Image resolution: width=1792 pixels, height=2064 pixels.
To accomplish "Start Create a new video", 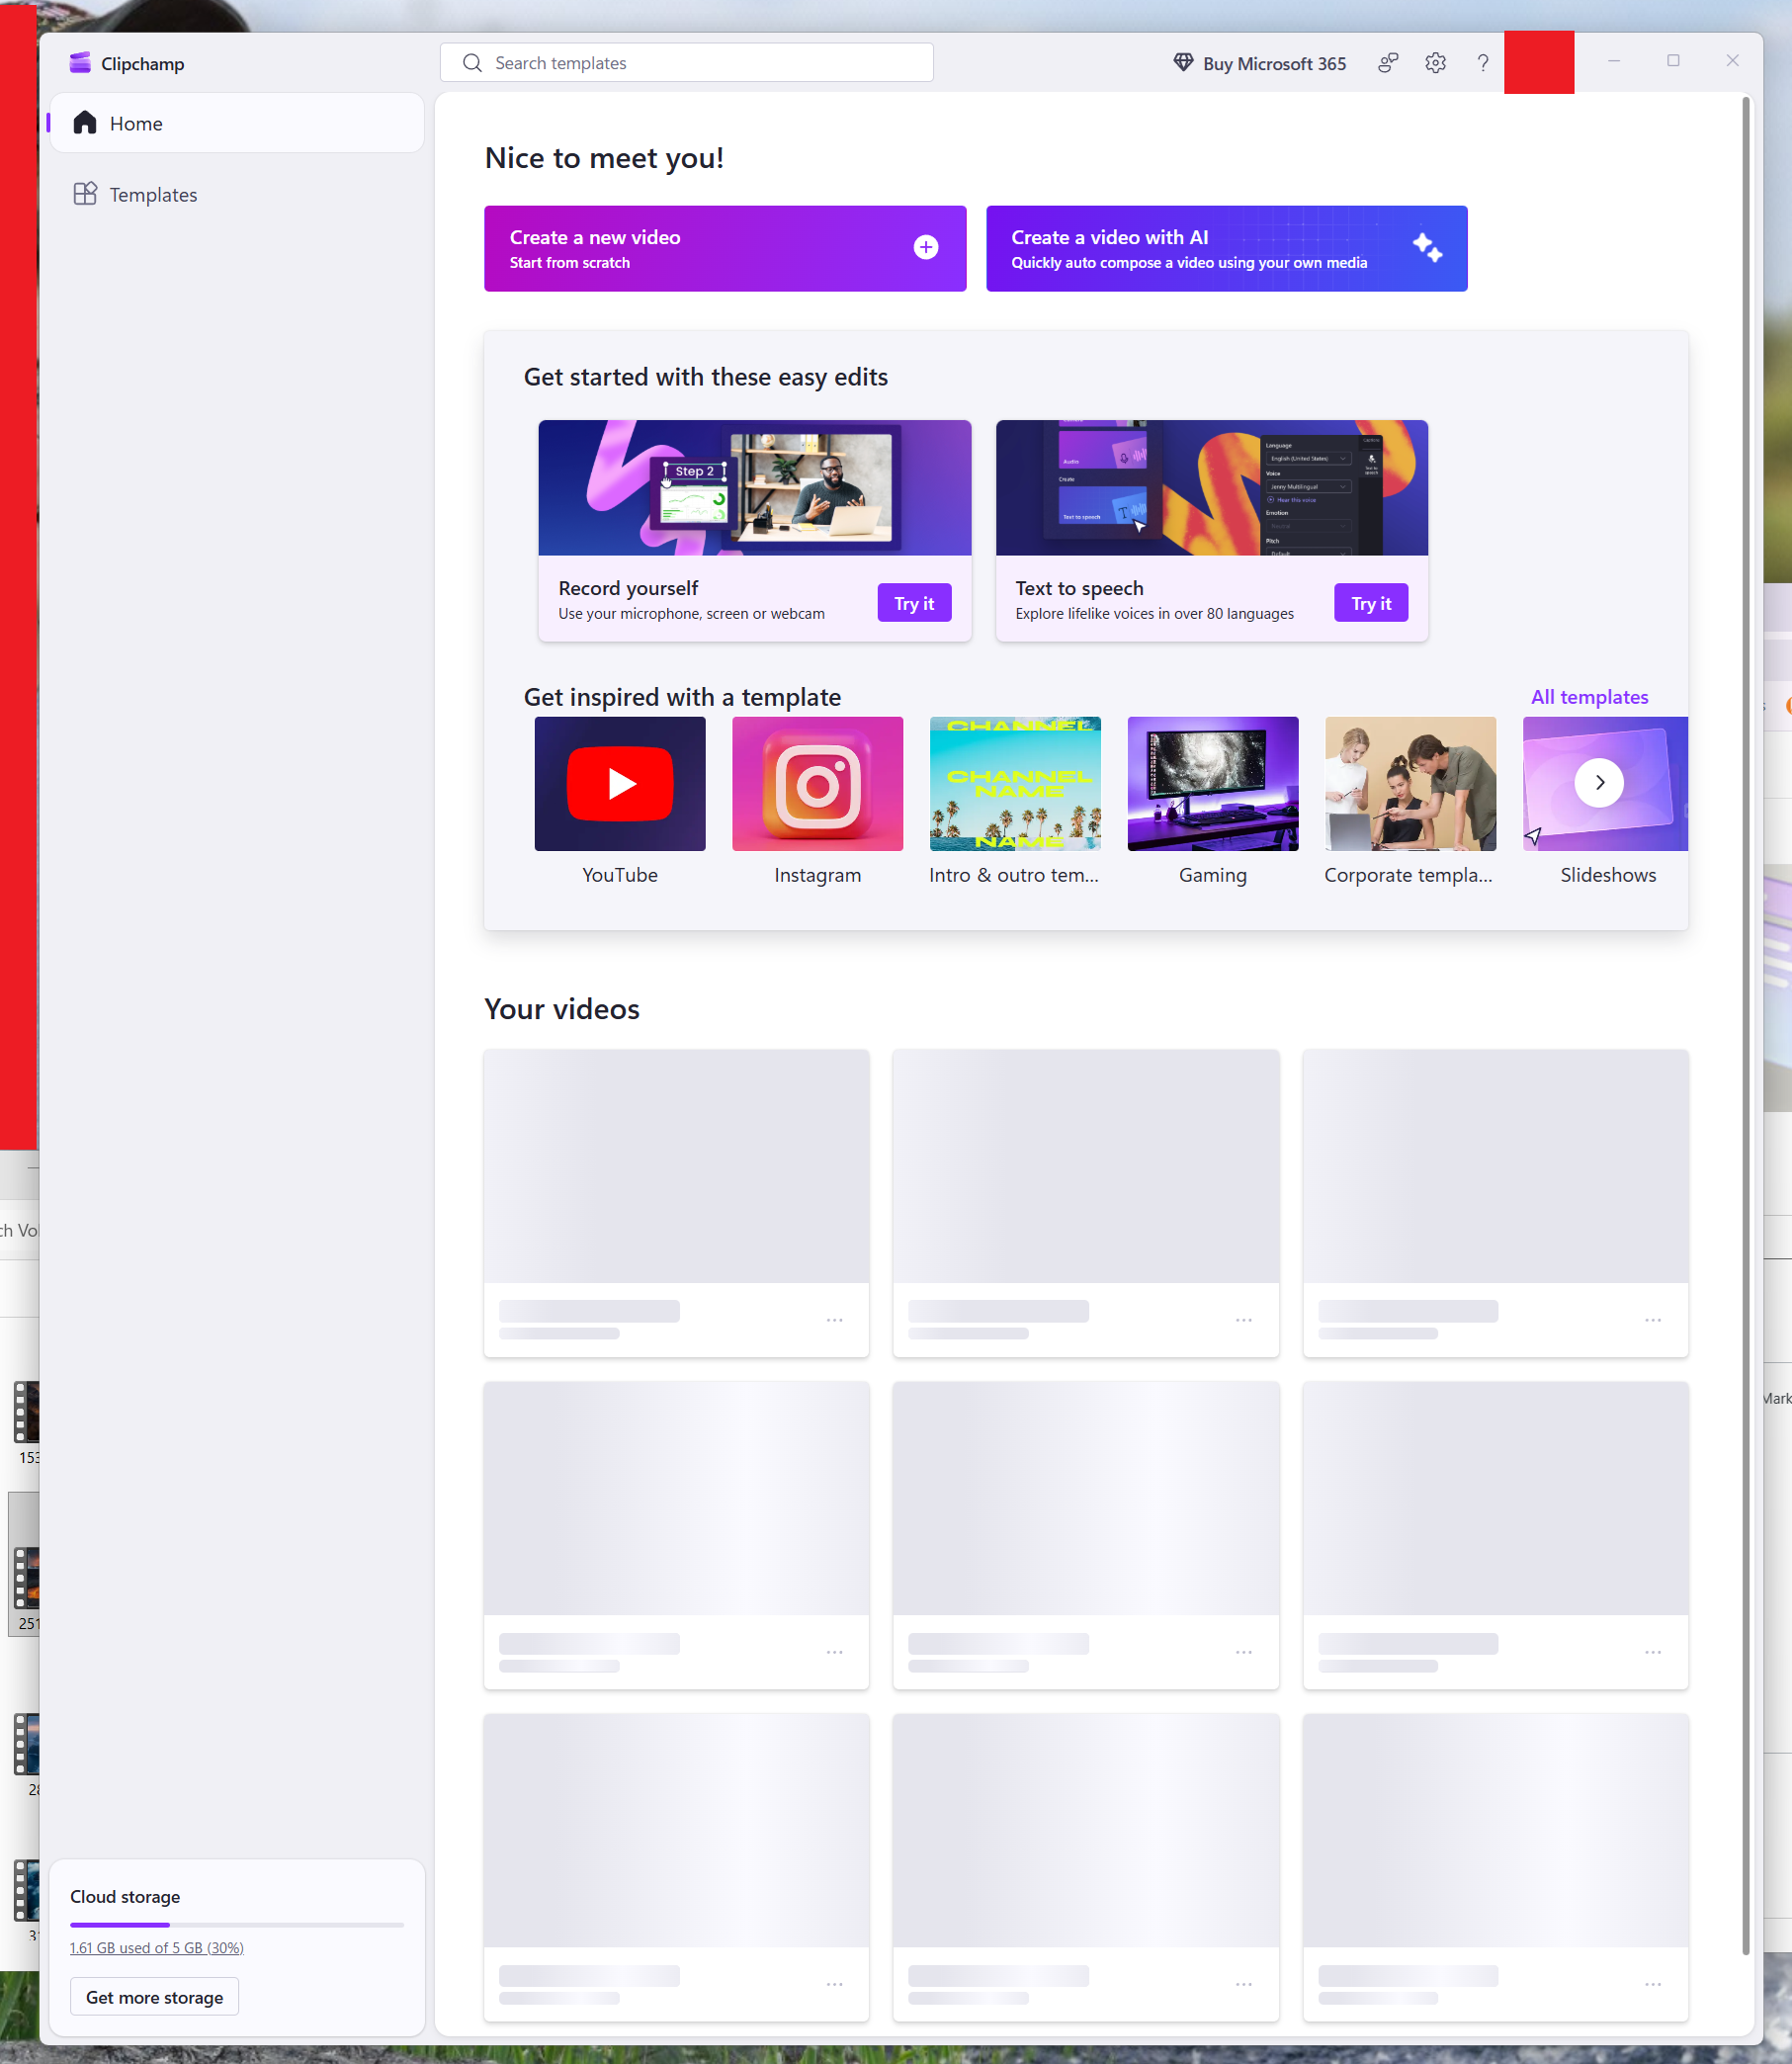I will pos(725,249).
